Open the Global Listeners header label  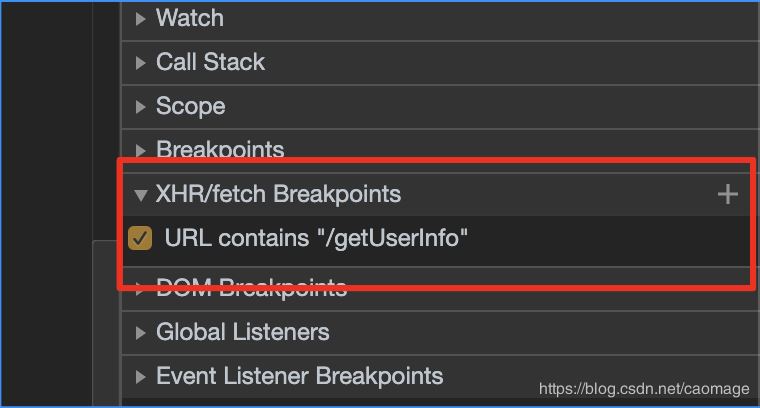point(242,332)
